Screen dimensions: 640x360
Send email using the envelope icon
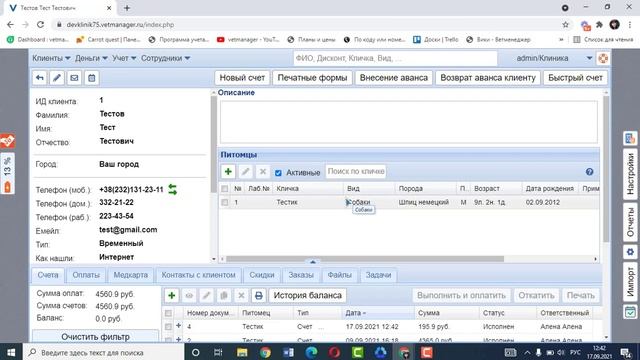[74, 78]
